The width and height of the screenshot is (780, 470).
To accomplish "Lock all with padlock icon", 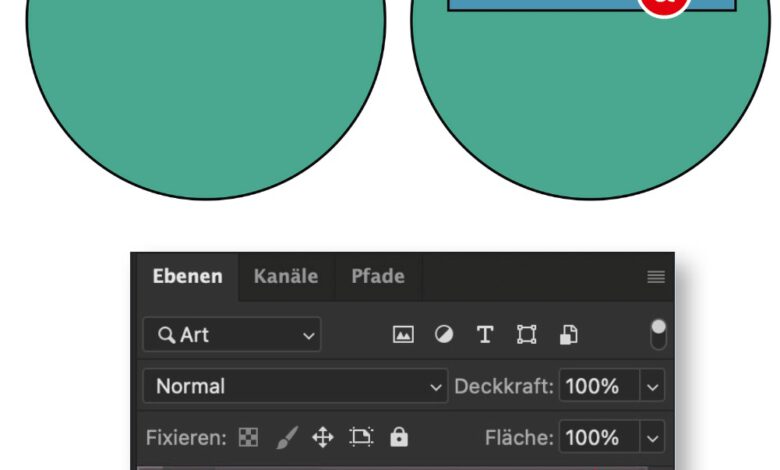I will 399,438.
